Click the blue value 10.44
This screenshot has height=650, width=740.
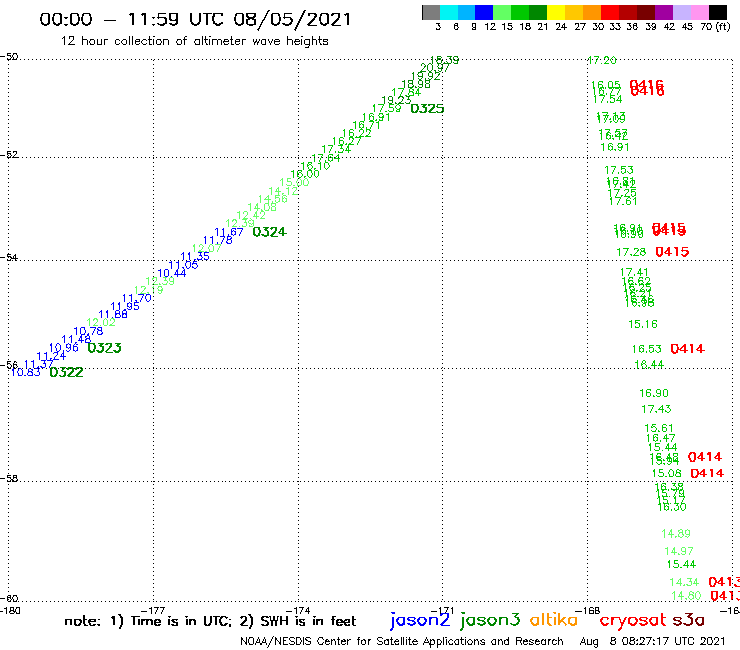pyautogui.click(x=172, y=273)
